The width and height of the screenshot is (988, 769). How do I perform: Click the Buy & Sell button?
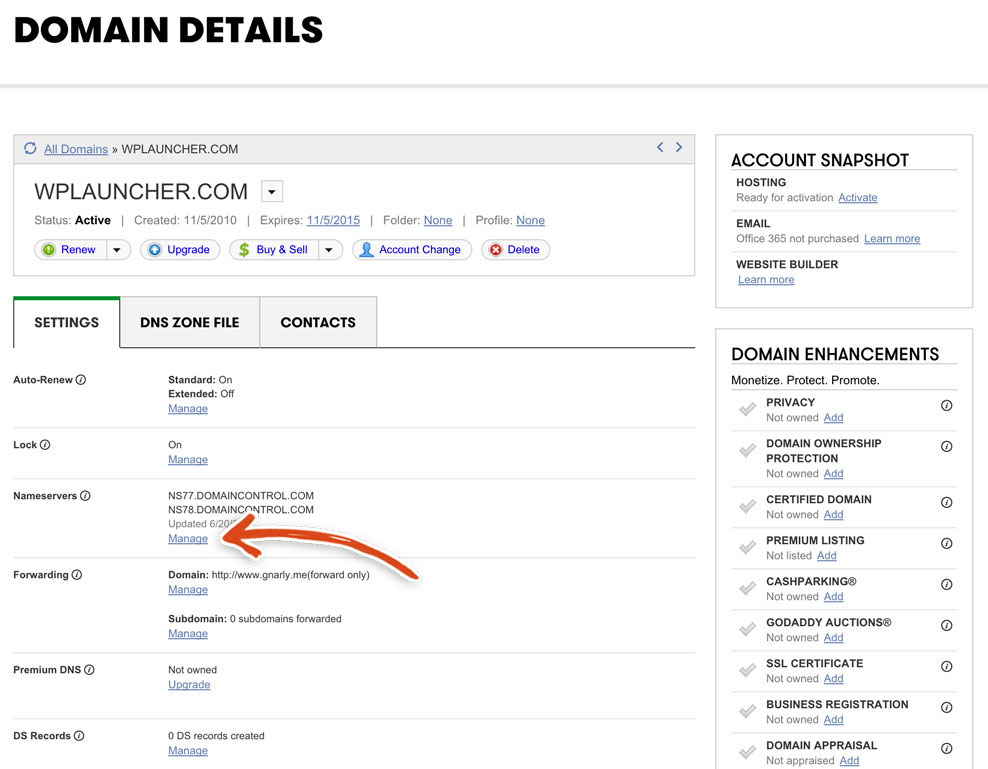(x=274, y=250)
